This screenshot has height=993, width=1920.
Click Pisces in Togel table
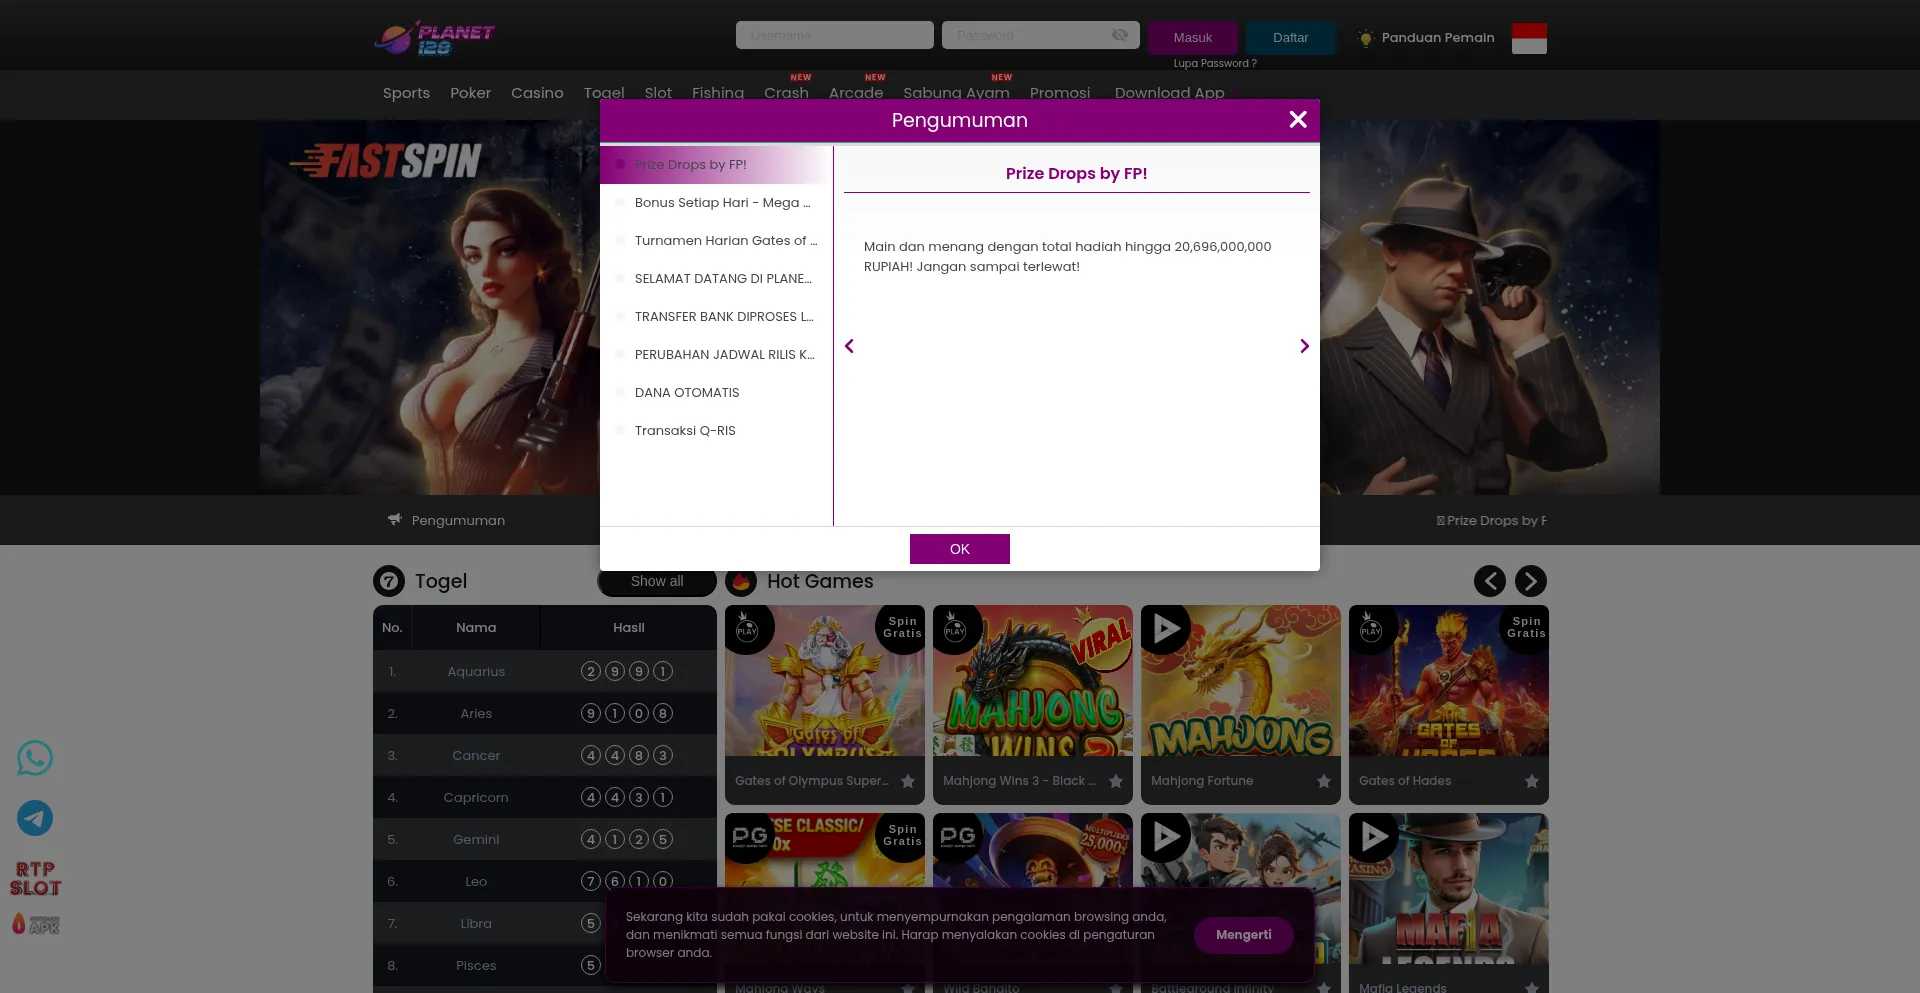pos(476,966)
